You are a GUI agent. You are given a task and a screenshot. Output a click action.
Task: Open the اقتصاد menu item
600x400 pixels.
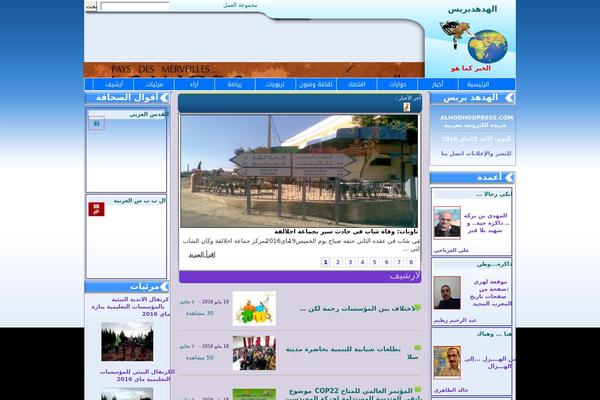click(357, 84)
